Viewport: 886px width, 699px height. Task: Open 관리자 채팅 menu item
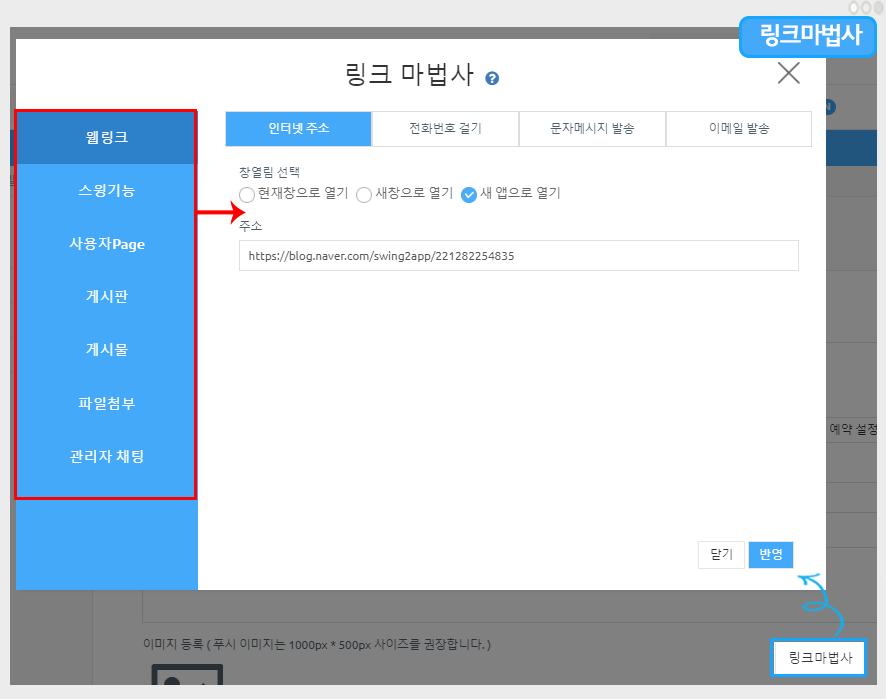coord(106,456)
